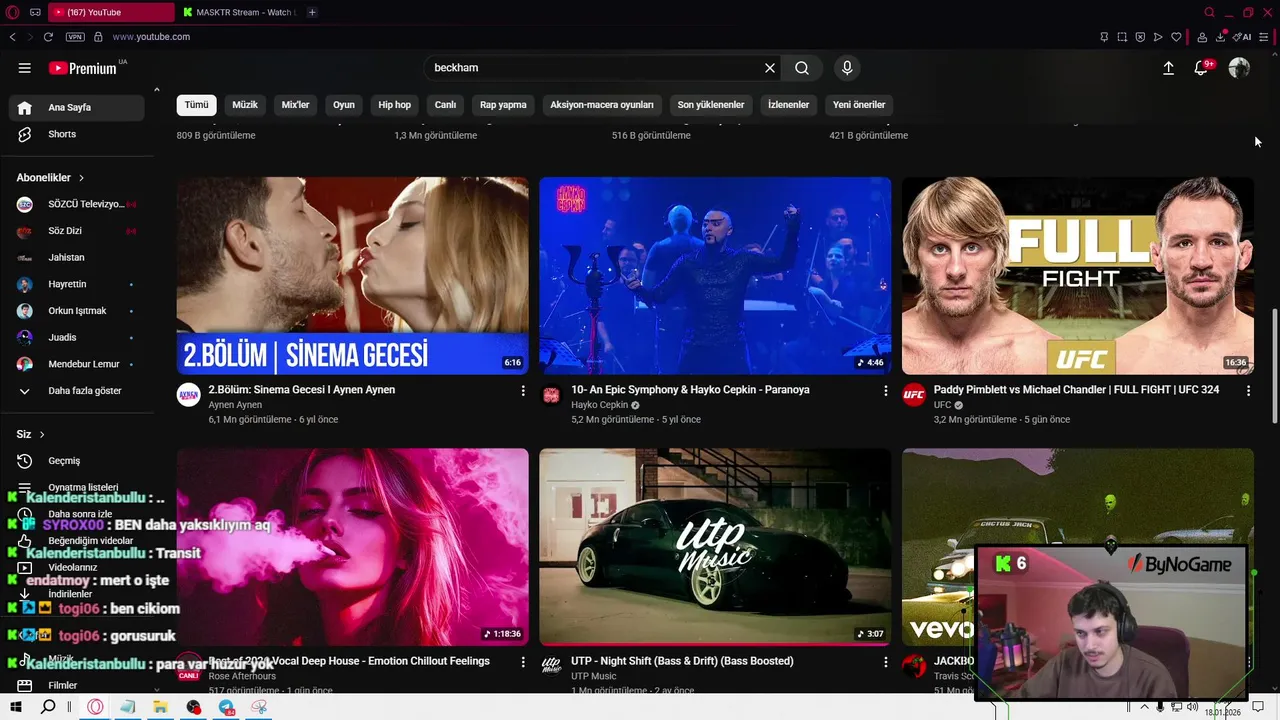Open the Opera main menu icon
This screenshot has height=720, width=1280.
coord(11,12)
